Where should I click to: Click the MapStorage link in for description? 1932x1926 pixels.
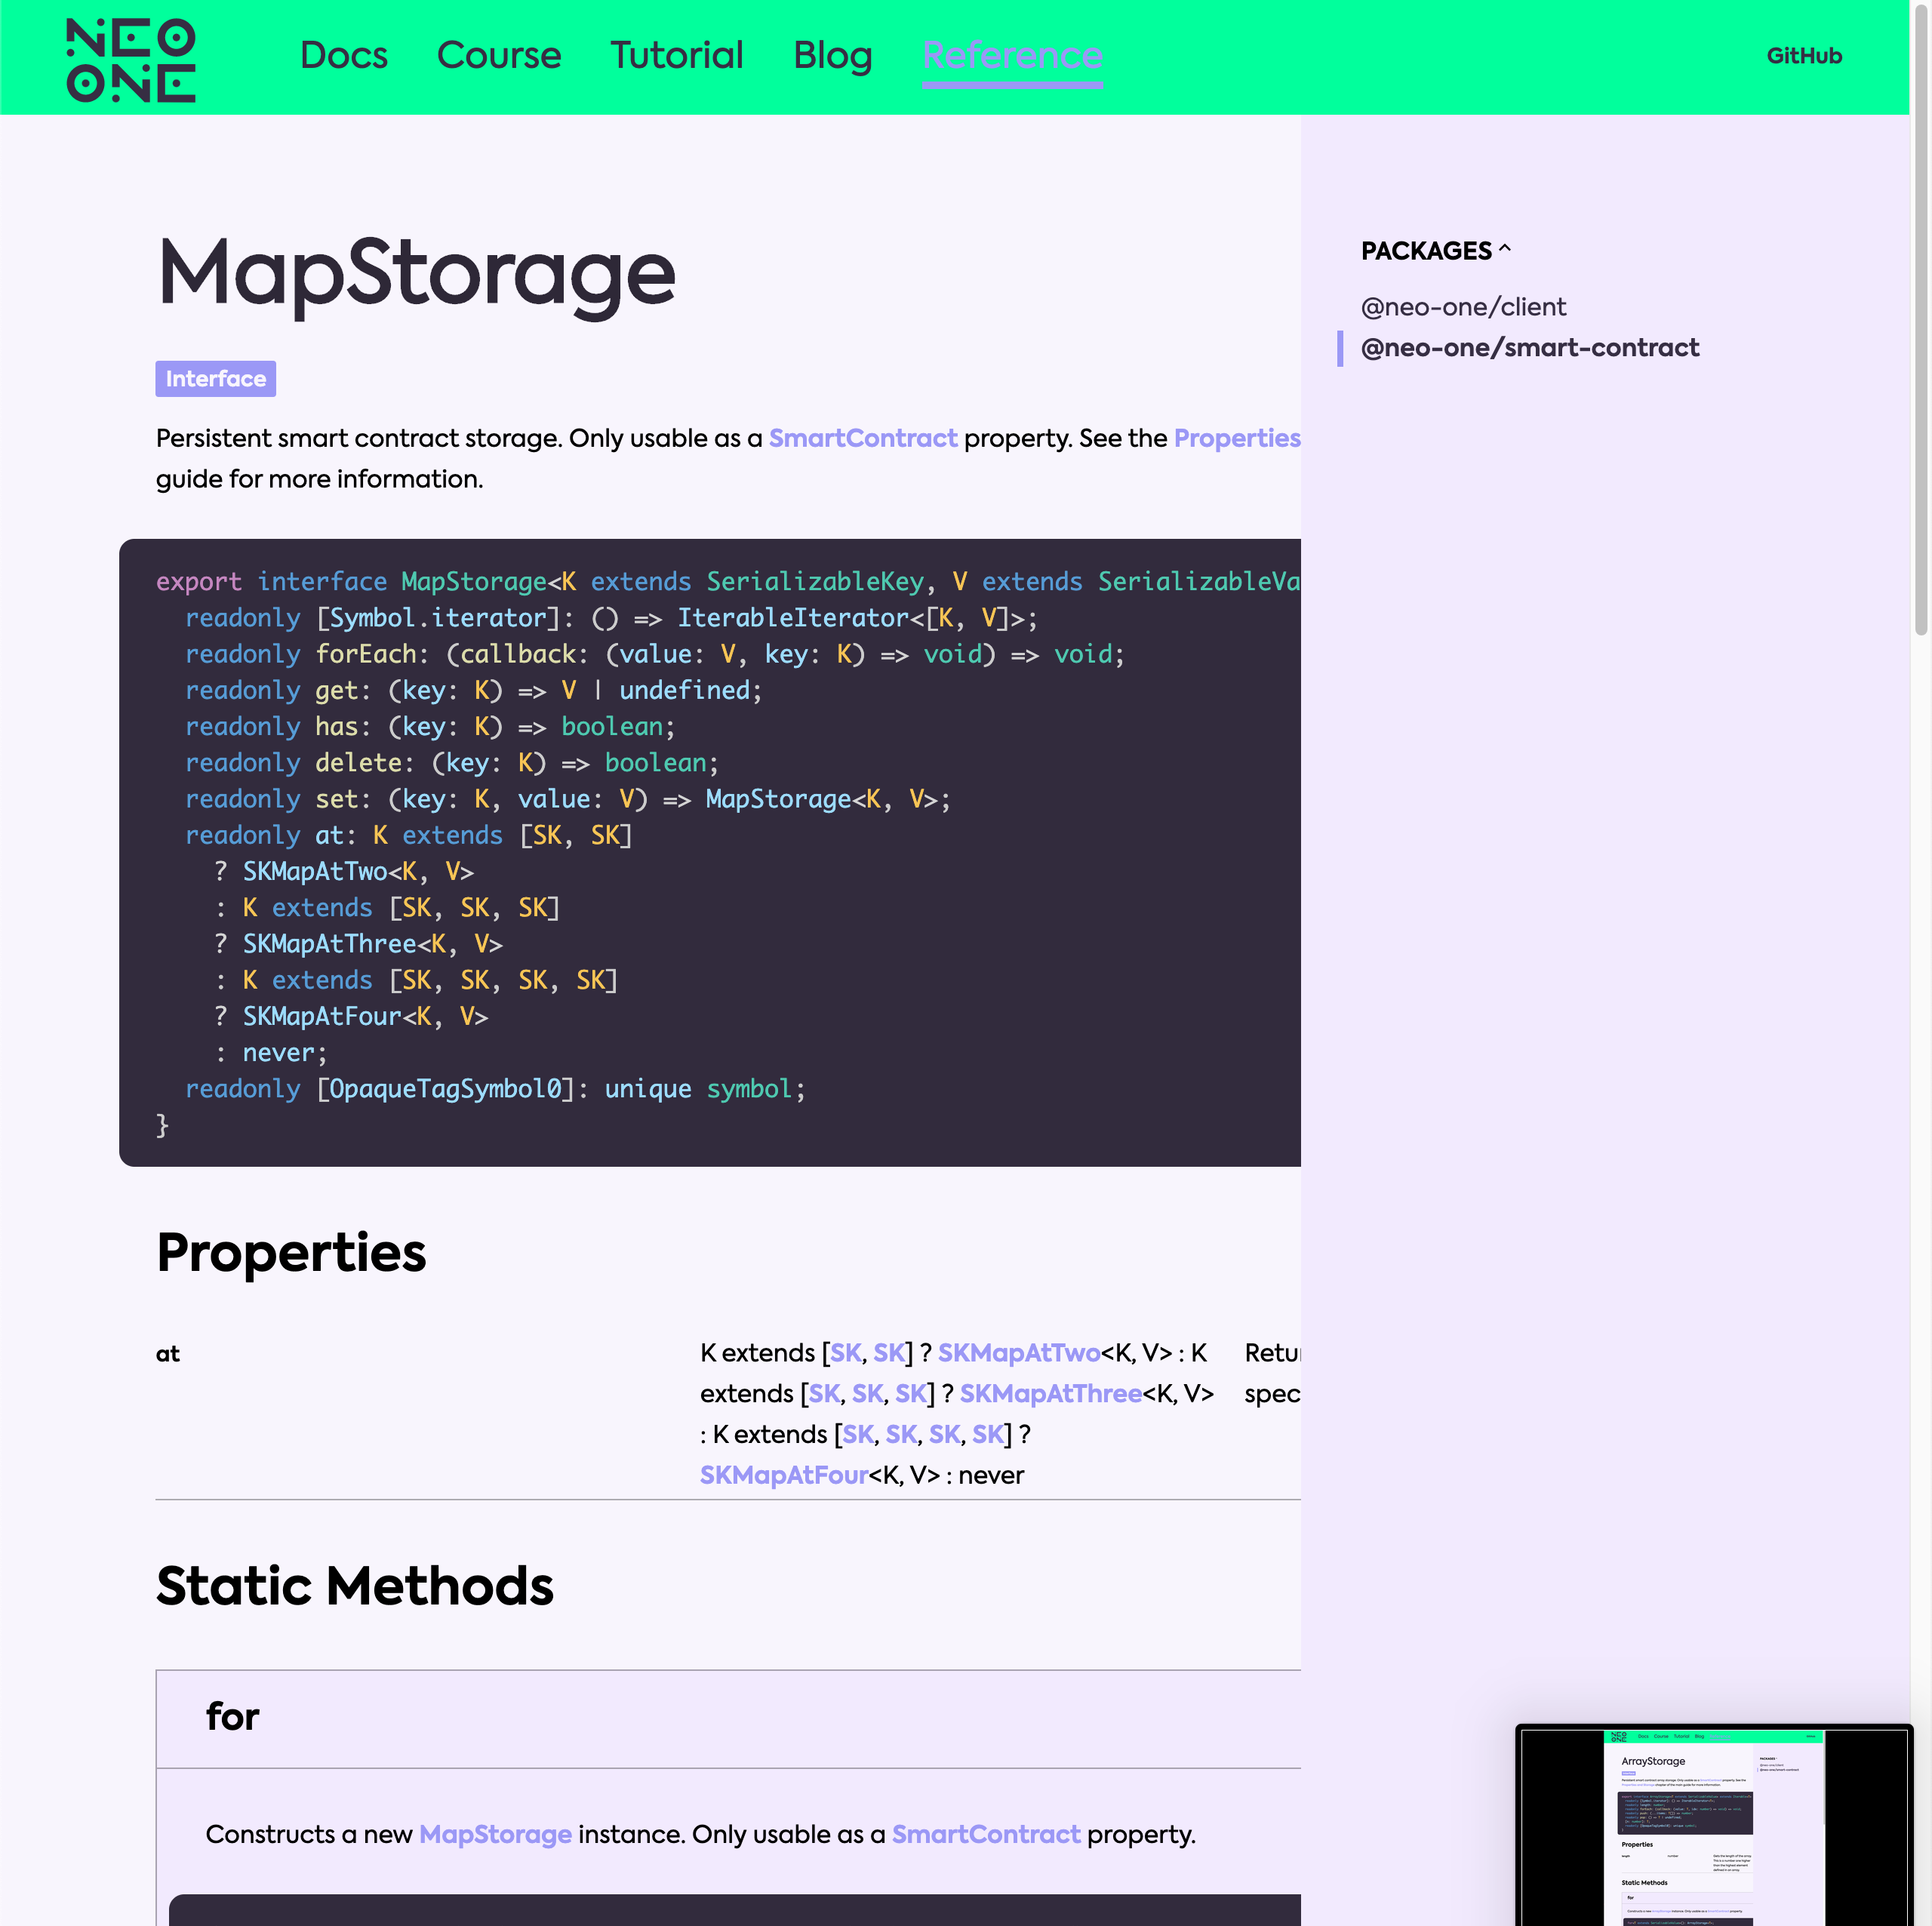coord(495,1834)
